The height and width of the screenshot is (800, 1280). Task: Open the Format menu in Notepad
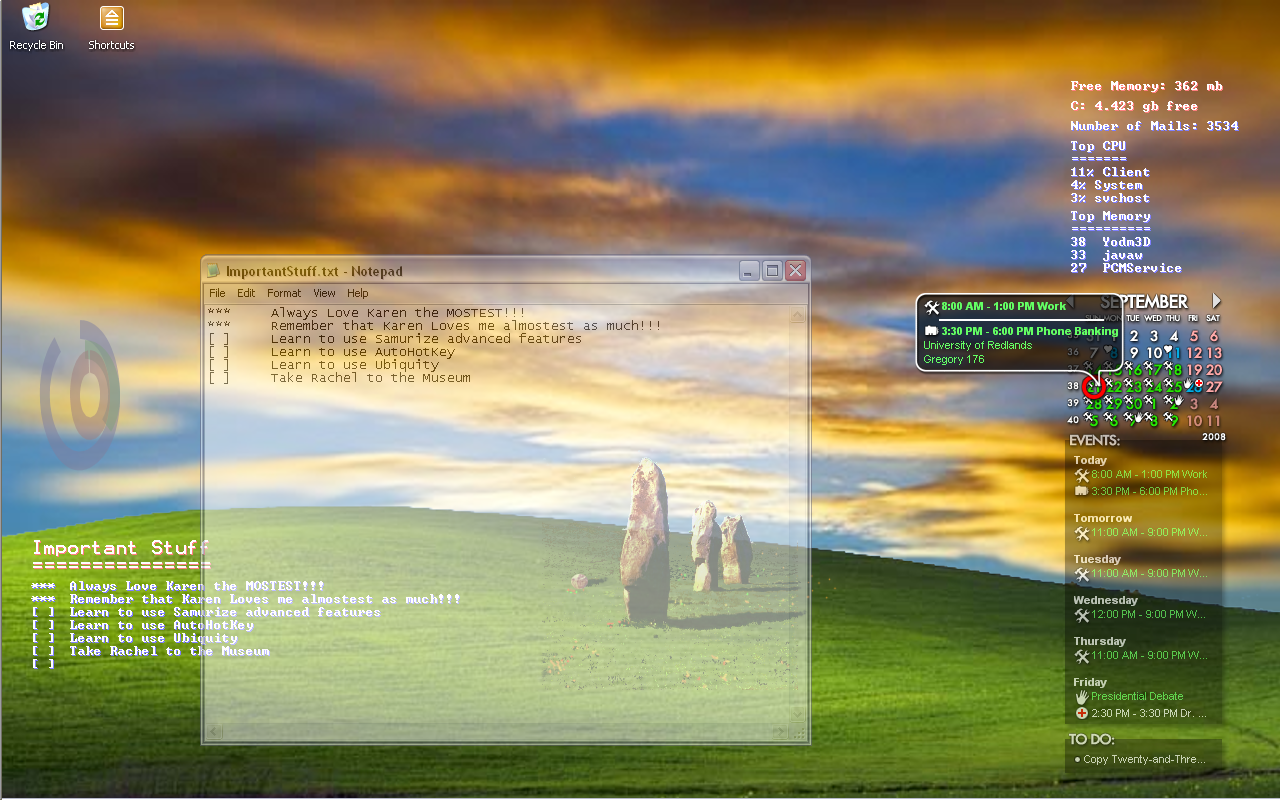[x=284, y=293]
